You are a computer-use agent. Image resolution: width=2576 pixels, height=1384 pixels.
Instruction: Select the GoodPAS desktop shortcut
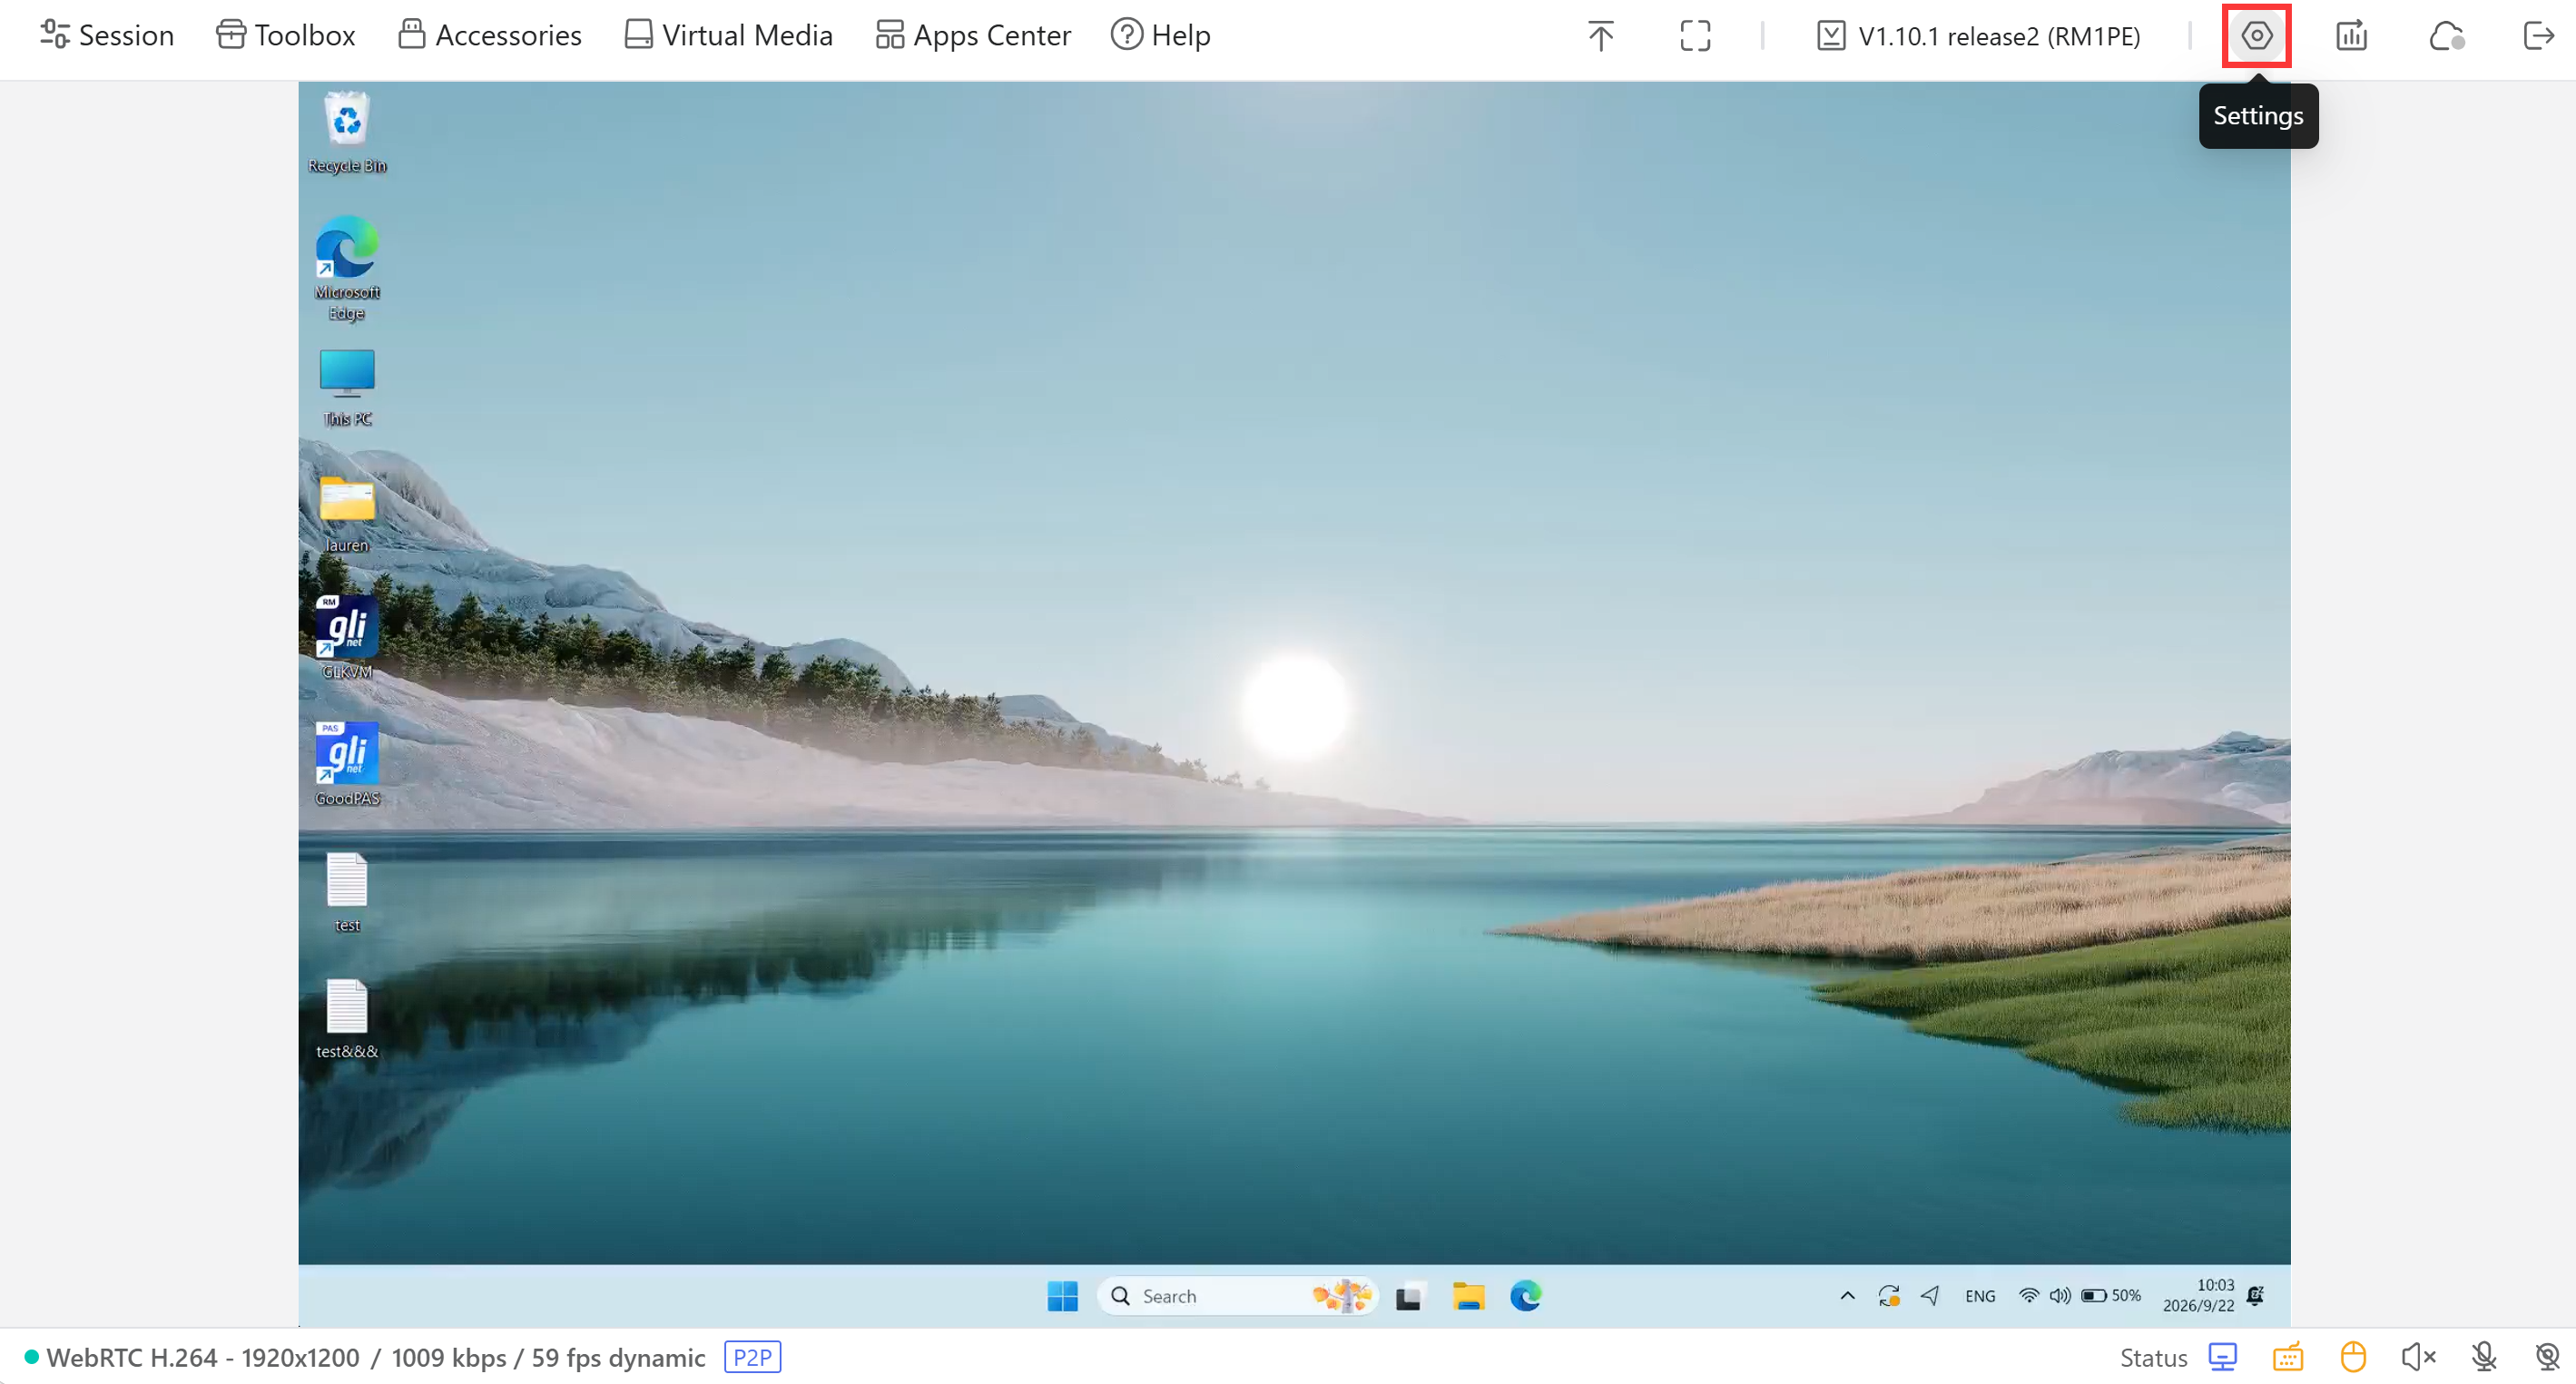click(347, 765)
